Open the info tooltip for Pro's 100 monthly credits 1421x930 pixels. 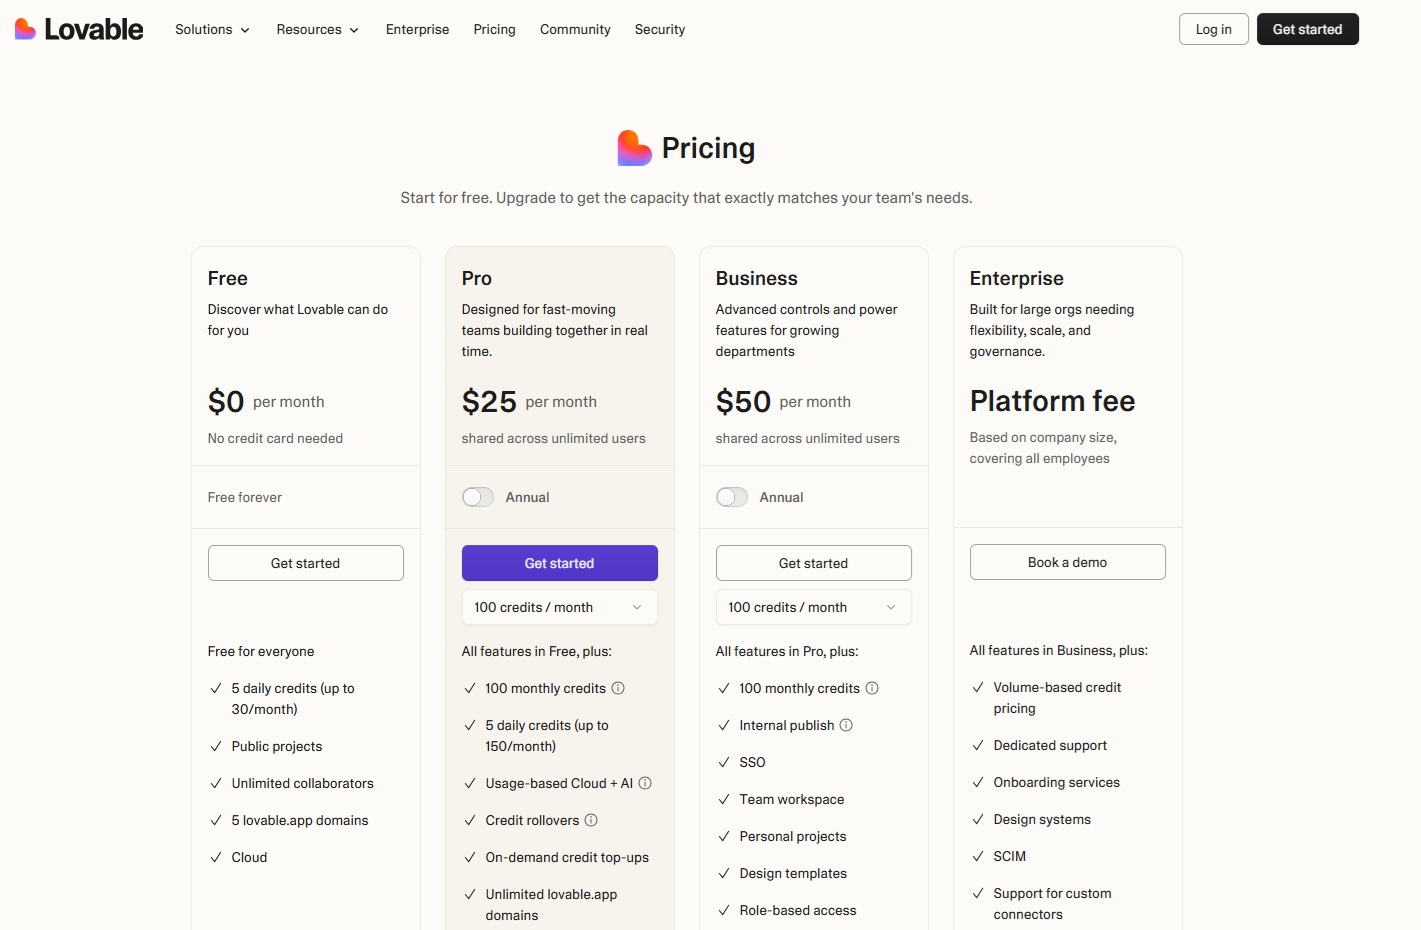click(x=618, y=688)
